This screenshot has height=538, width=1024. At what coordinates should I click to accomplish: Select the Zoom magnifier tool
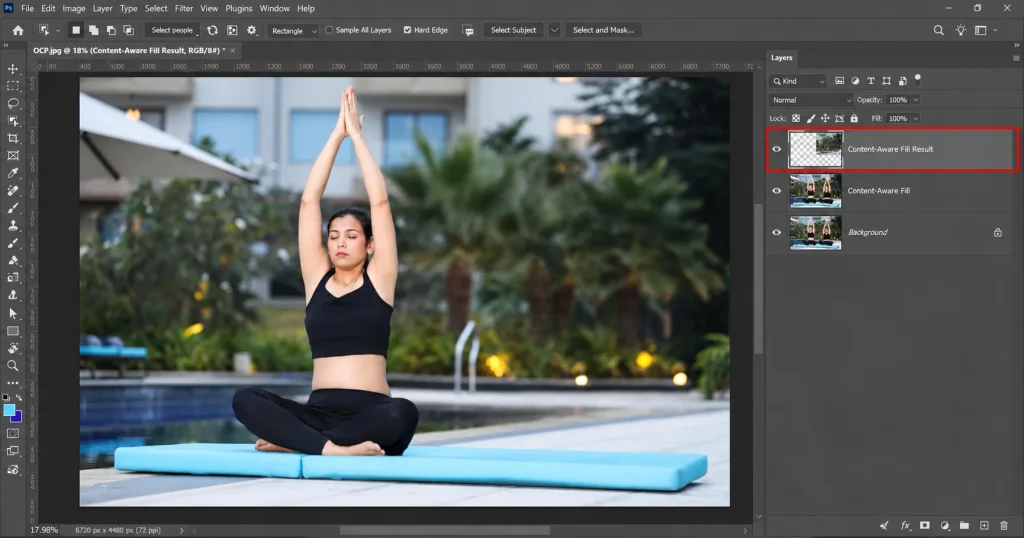coord(12,366)
